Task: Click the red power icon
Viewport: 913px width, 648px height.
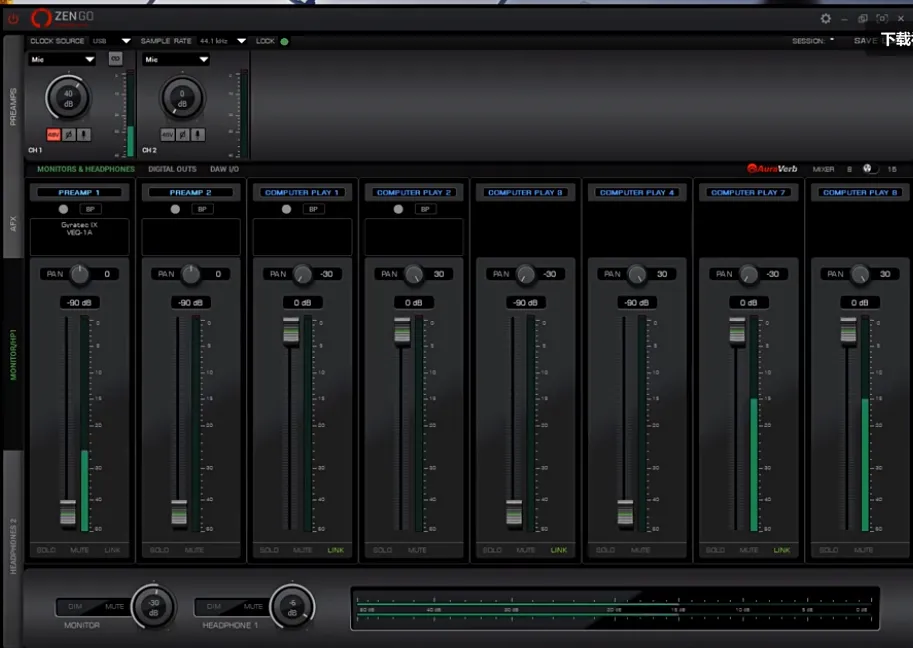Action: coord(13,18)
